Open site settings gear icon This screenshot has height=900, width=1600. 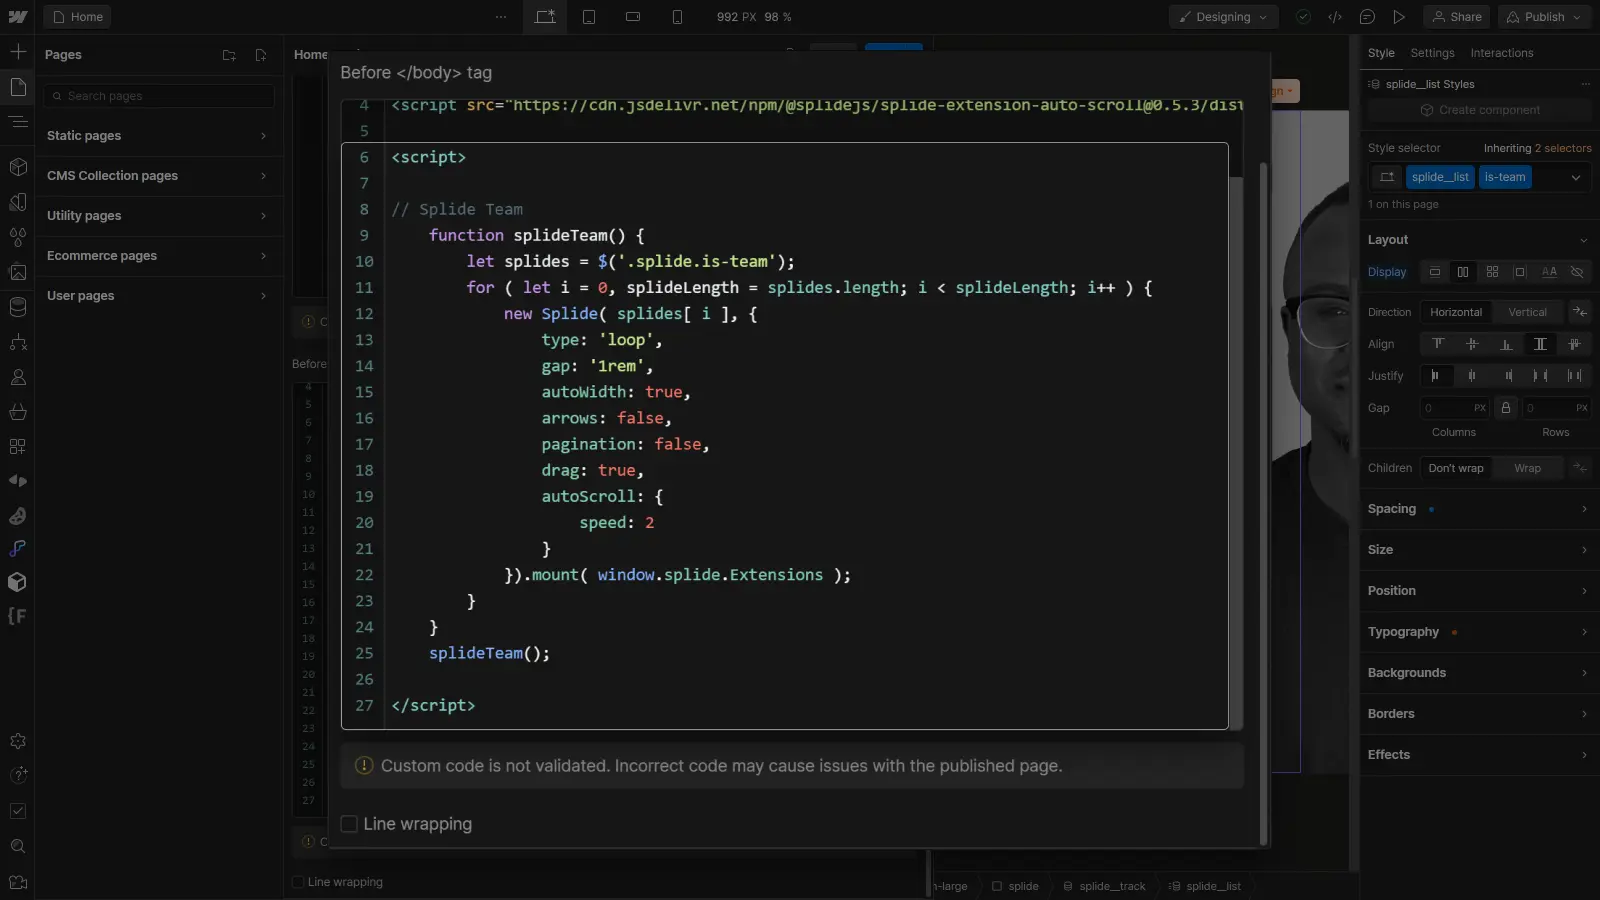pos(18,741)
